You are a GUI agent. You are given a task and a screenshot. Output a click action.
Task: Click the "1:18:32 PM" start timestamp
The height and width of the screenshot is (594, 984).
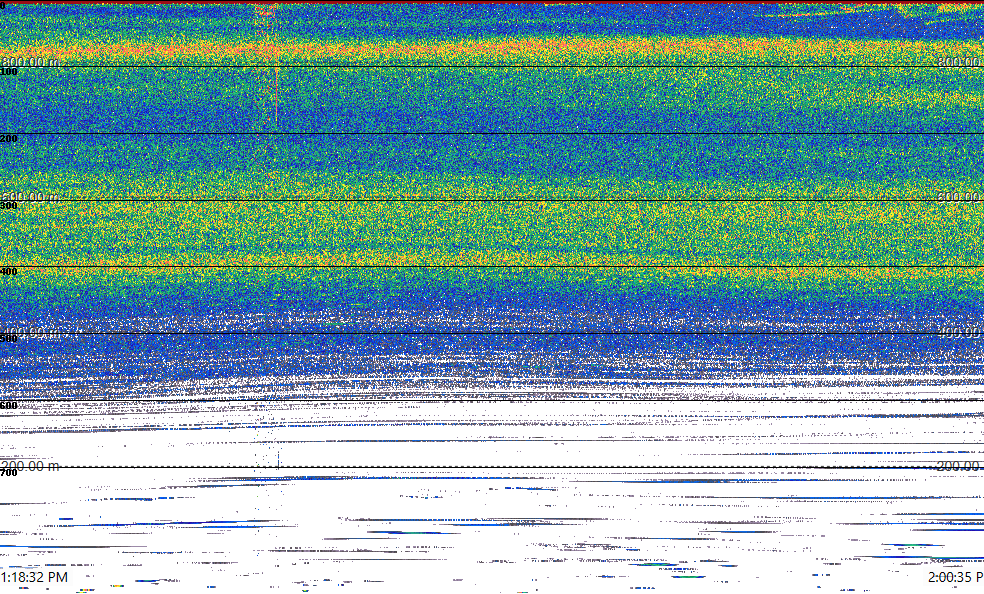34,577
